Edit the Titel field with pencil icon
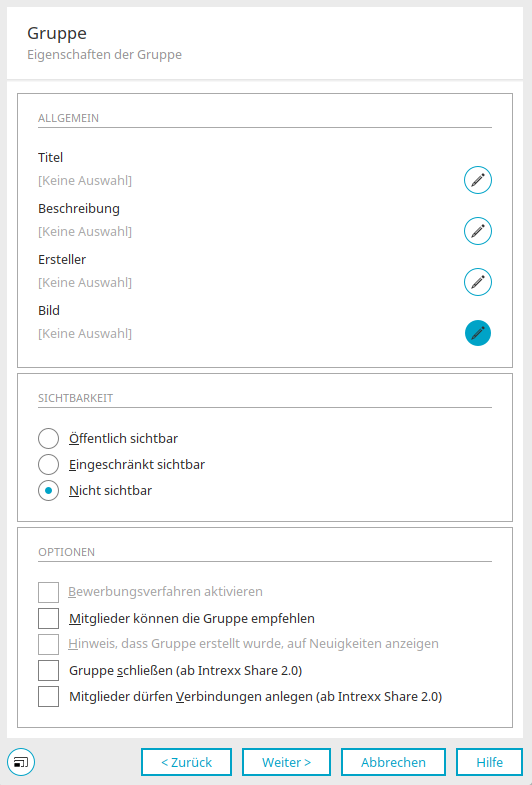This screenshot has width=532, height=785. (478, 180)
